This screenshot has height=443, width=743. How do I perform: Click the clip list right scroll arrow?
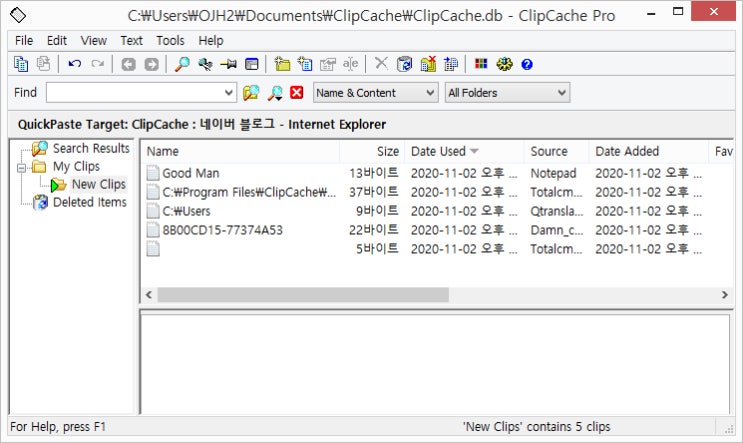coord(725,295)
